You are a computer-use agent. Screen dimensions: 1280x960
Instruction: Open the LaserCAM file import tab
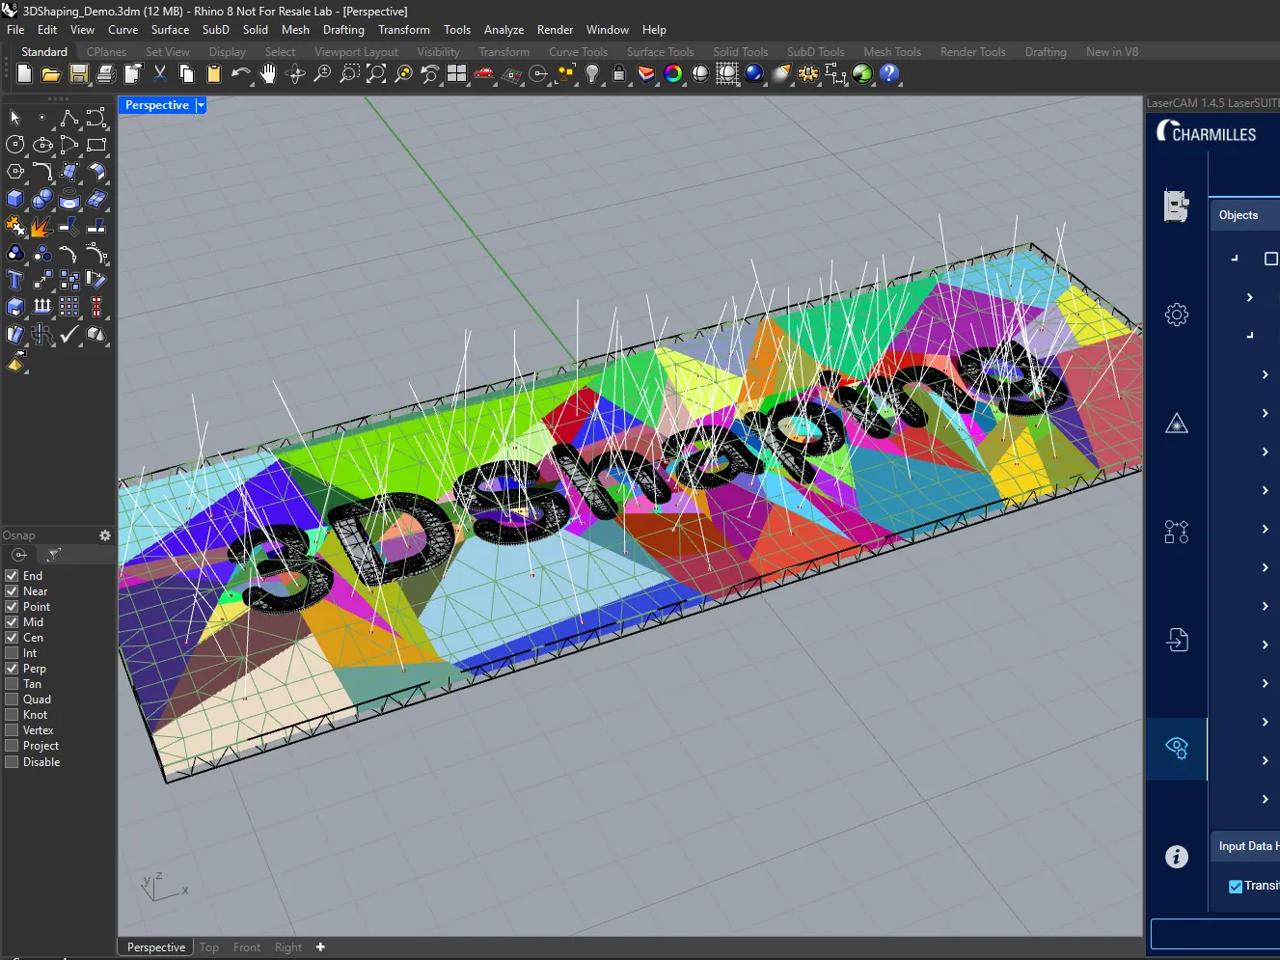pyautogui.click(x=1177, y=640)
